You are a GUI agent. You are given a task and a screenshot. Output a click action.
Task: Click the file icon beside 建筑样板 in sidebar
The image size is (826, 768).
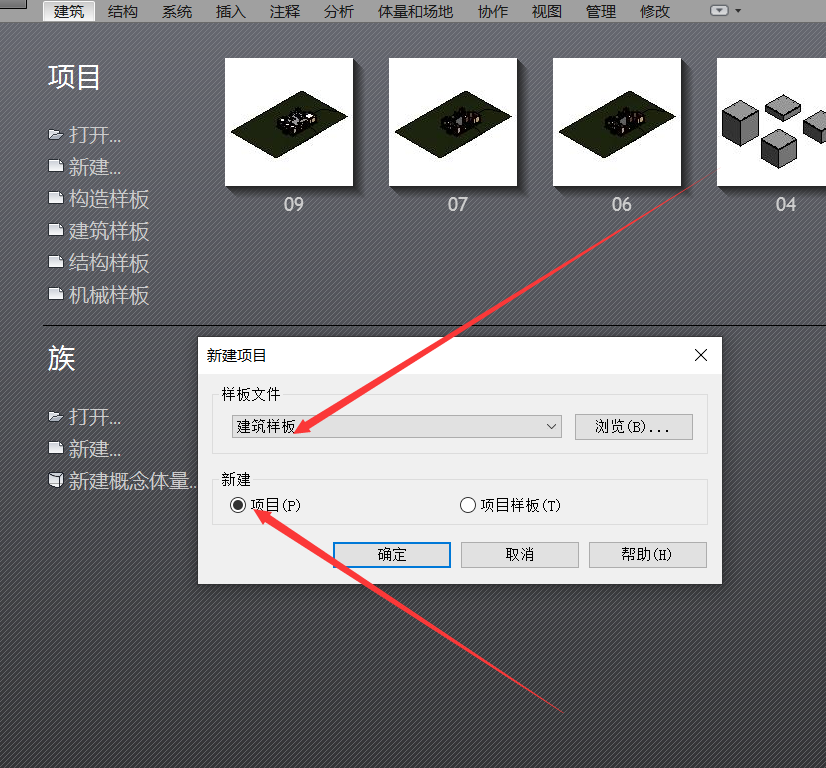coord(56,231)
